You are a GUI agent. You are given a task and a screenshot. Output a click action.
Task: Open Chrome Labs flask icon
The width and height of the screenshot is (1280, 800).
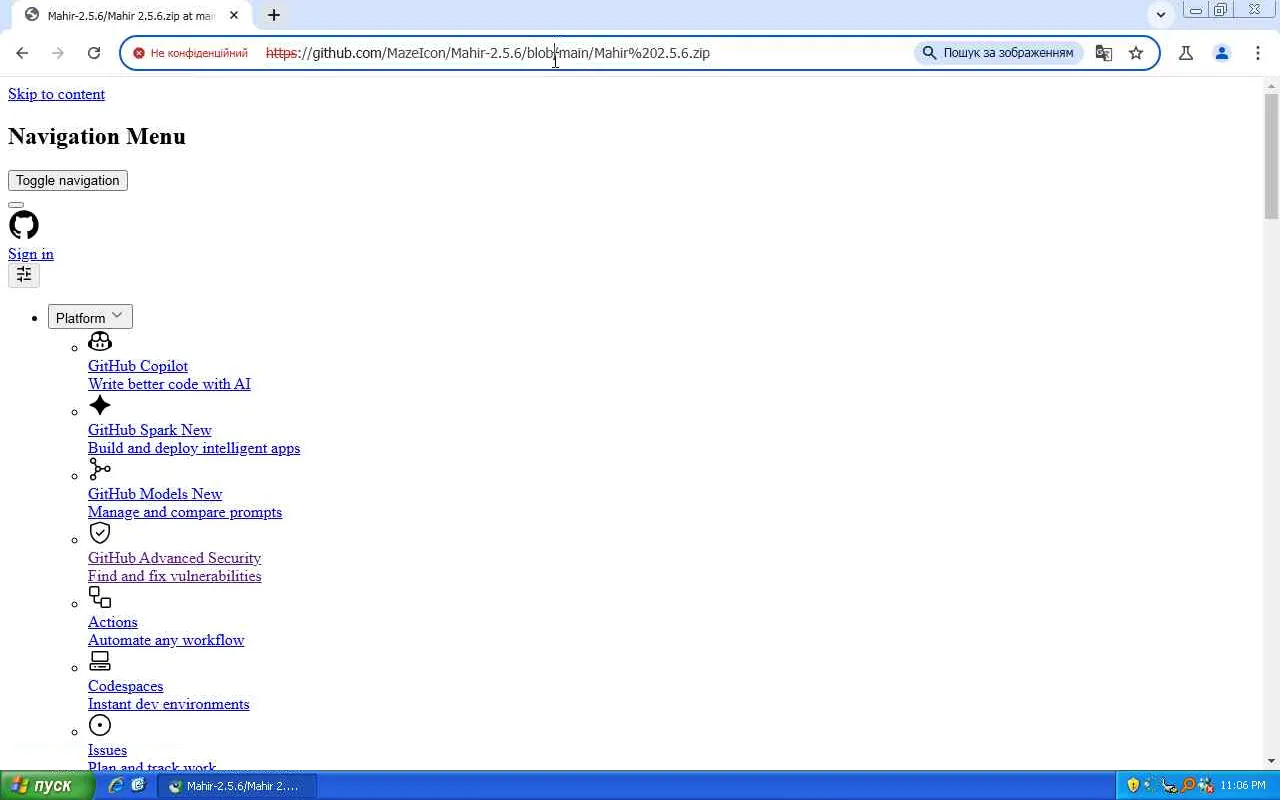click(x=1186, y=53)
